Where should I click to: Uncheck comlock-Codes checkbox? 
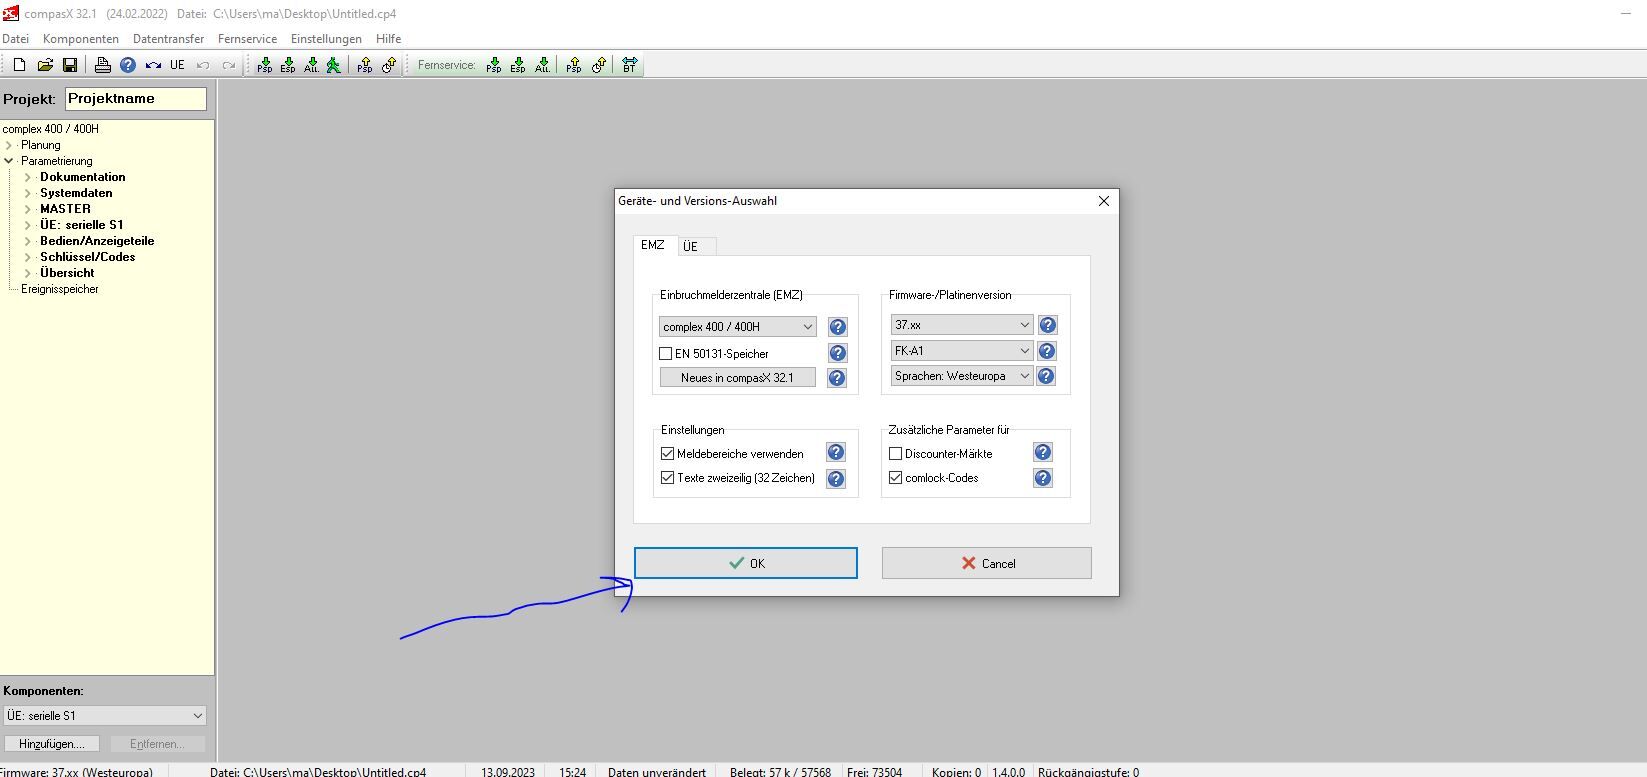coord(896,478)
